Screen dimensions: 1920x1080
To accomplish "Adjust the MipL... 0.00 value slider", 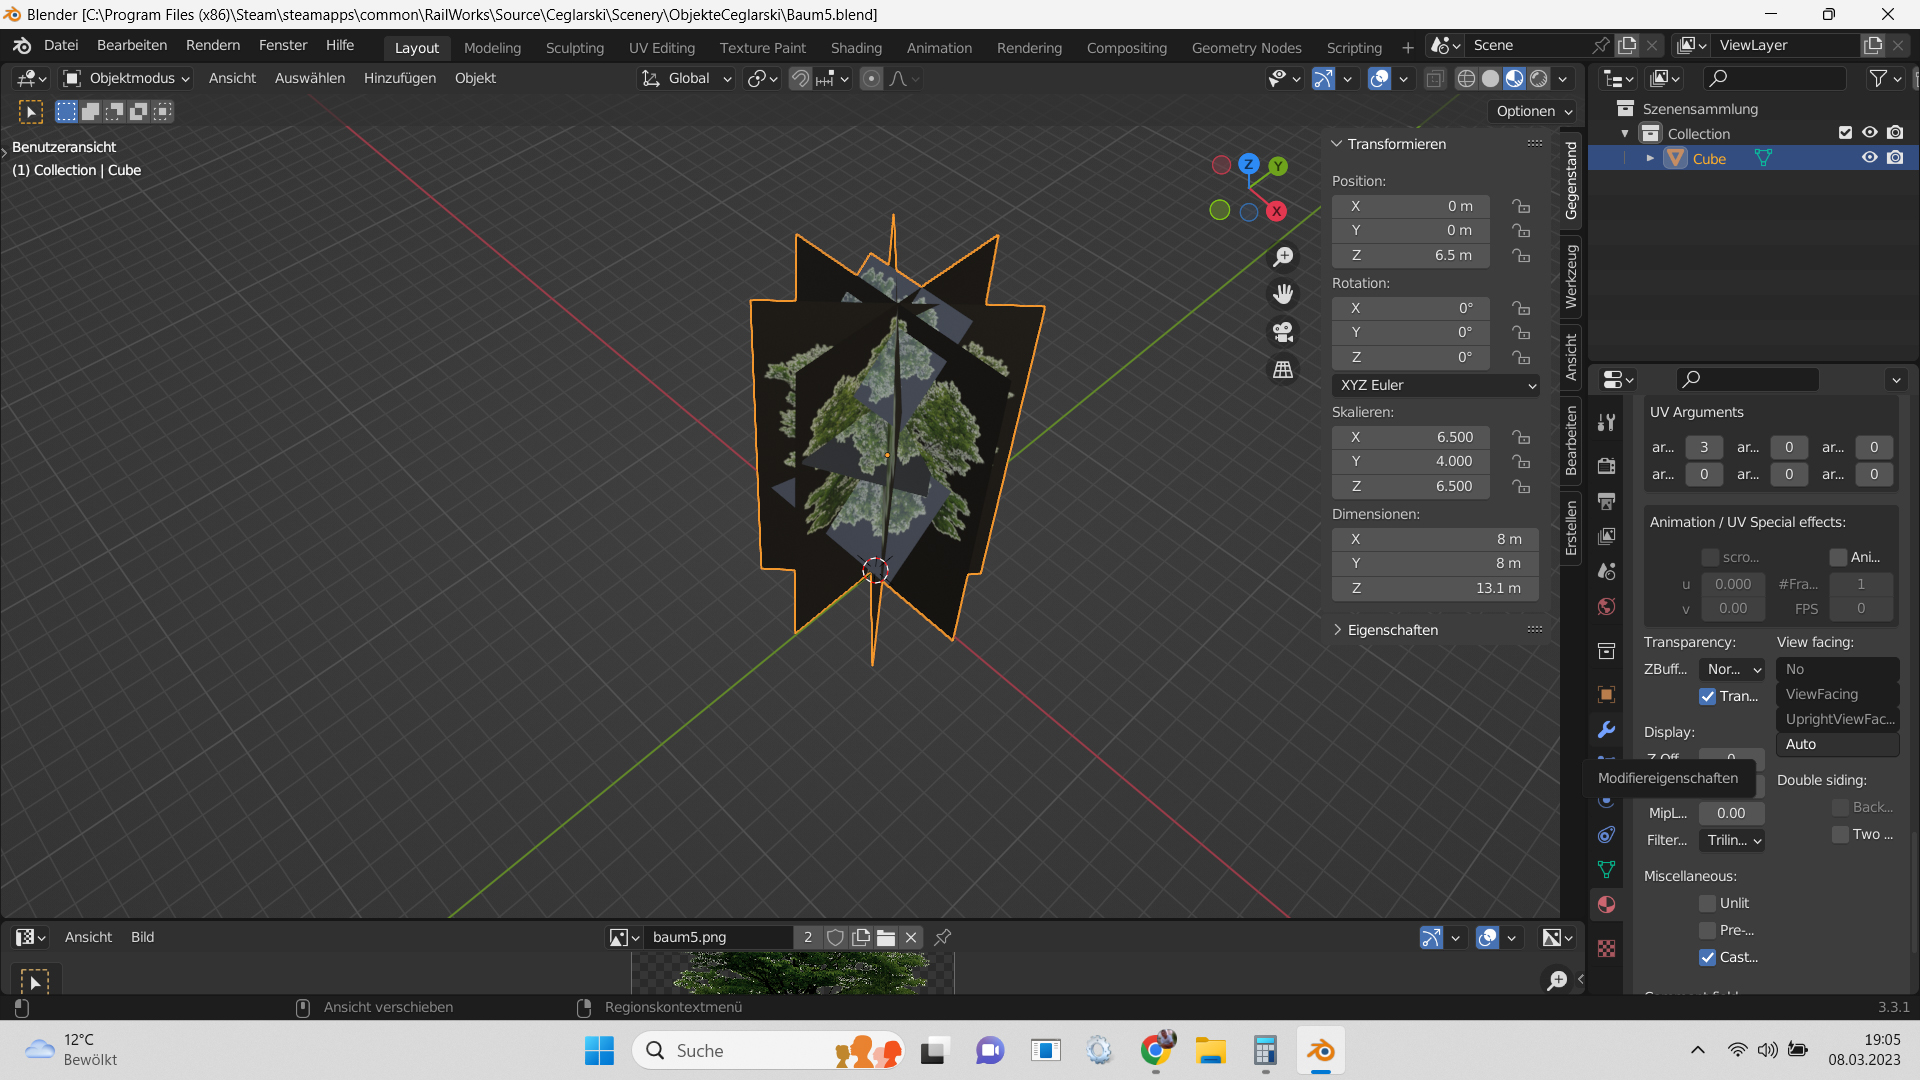I will click(1732, 813).
